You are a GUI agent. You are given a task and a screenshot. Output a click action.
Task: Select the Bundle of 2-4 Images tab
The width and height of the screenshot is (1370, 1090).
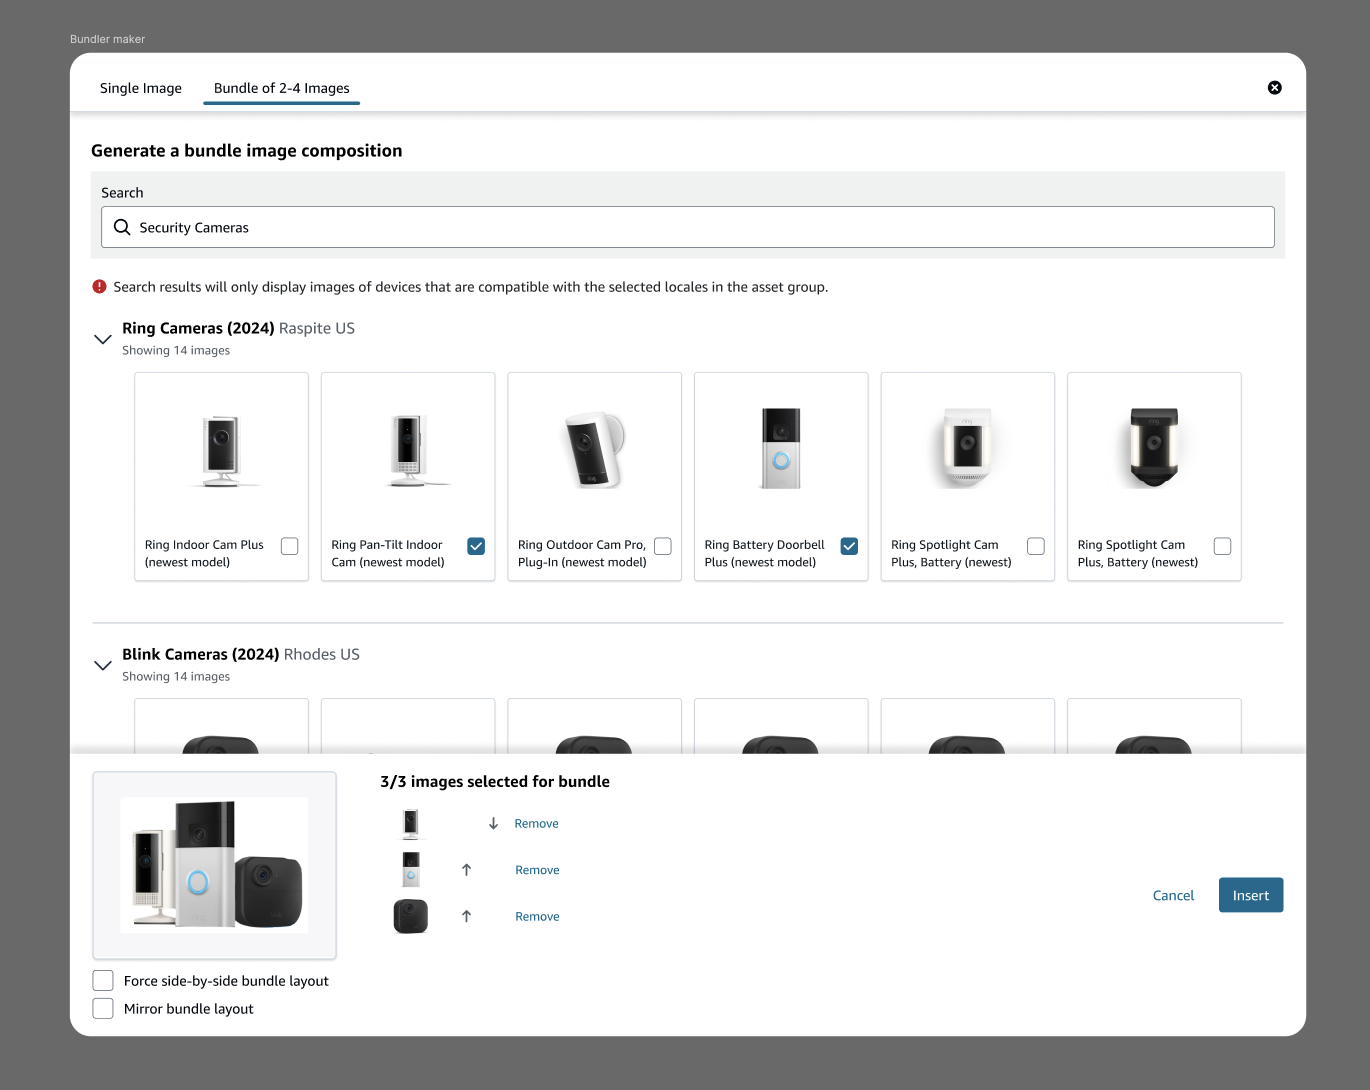click(282, 88)
